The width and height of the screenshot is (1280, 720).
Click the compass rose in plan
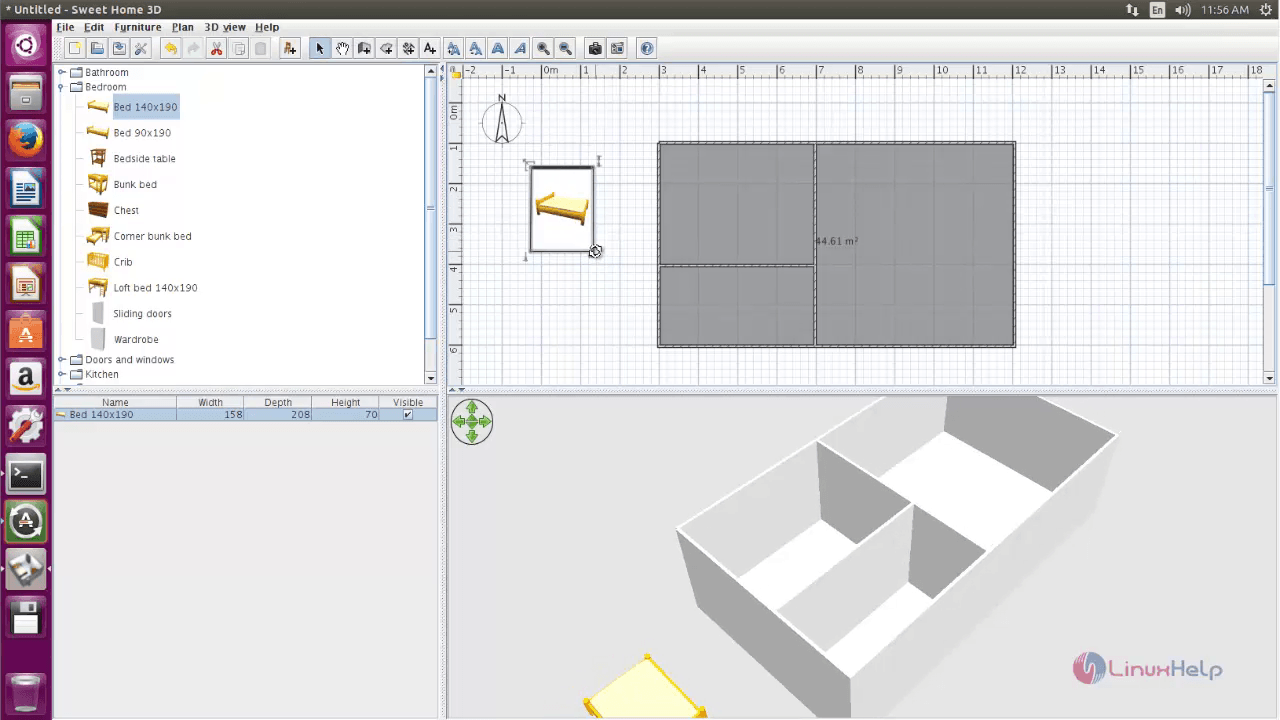502,120
